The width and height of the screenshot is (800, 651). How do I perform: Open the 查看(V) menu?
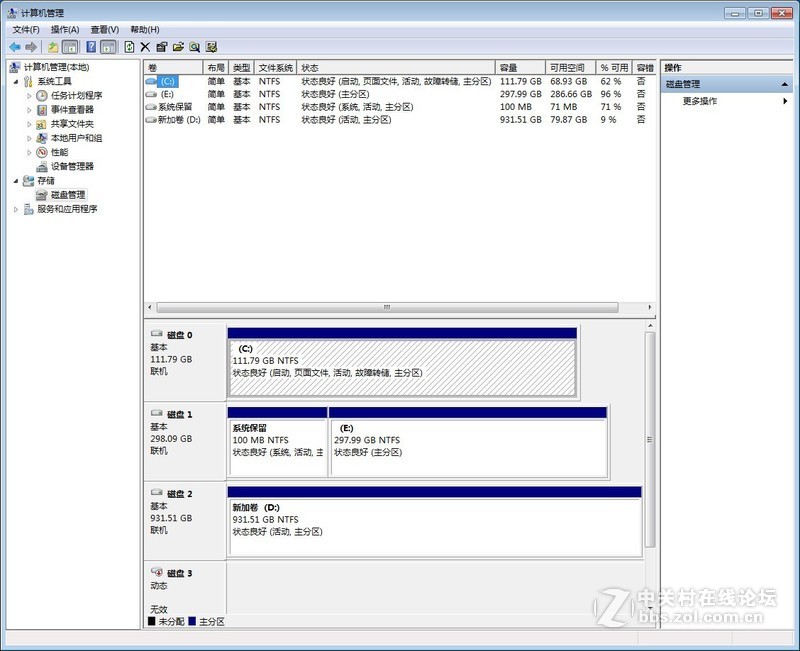(105, 30)
